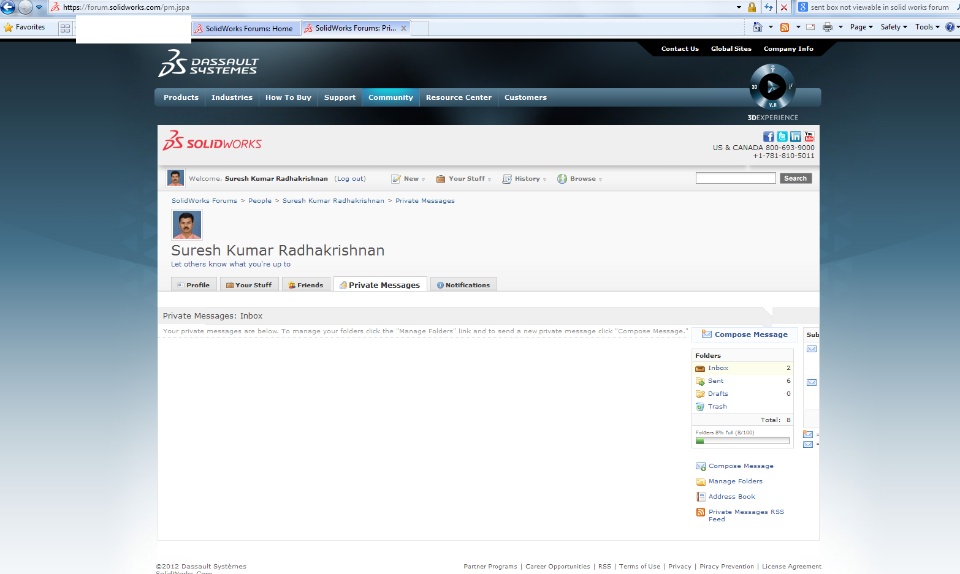Open the YouTube social icon
The width and height of the screenshot is (960, 574).
[x=809, y=136]
